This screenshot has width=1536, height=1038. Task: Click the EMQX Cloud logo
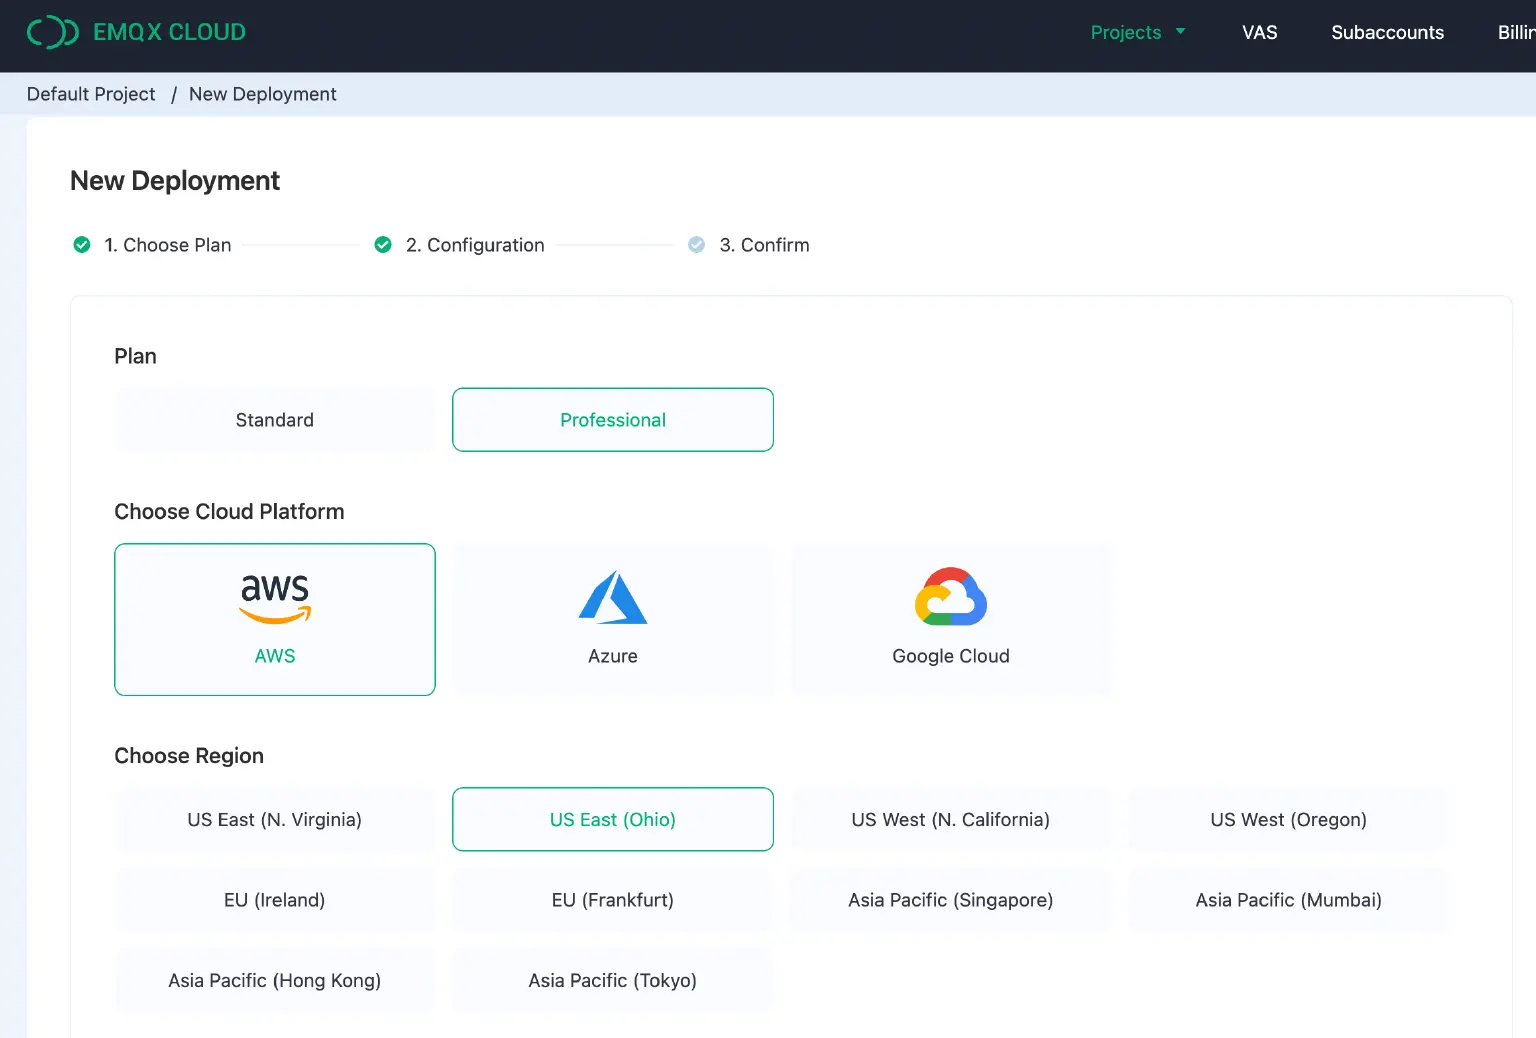(137, 32)
